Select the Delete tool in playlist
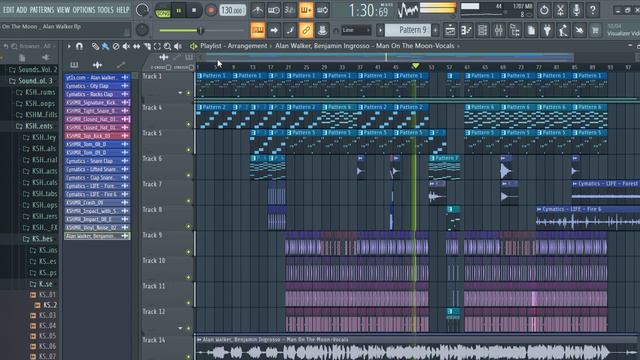 tap(116, 47)
